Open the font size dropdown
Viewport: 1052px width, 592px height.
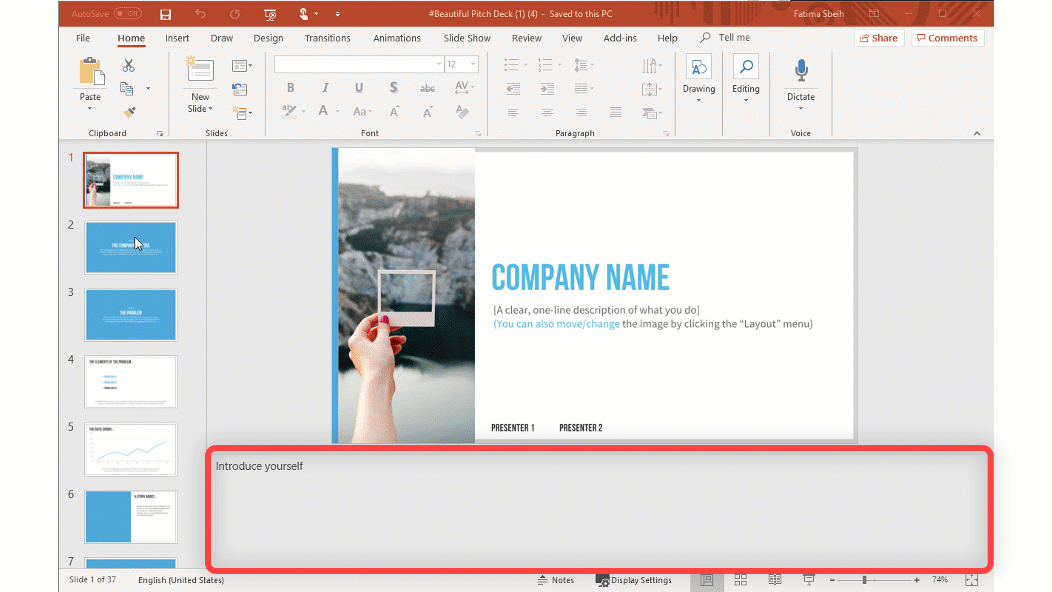tap(473, 64)
